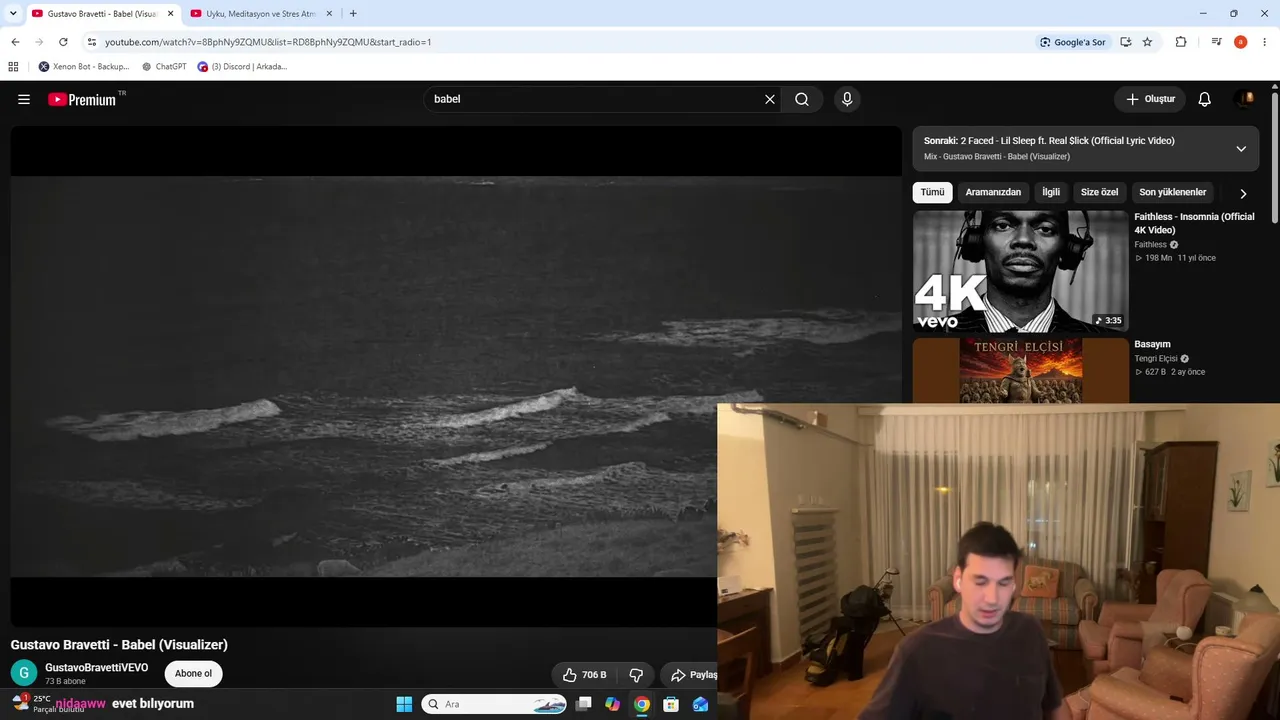Open the Discord | Arkada... bookmark
The width and height of the screenshot is (1280, 720).
point(242,67)
